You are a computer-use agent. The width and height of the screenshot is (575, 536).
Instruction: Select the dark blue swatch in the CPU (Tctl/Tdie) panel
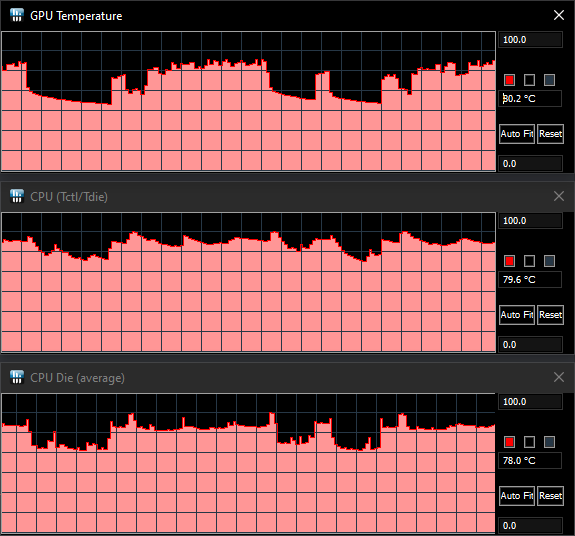(x=549, y=261)
